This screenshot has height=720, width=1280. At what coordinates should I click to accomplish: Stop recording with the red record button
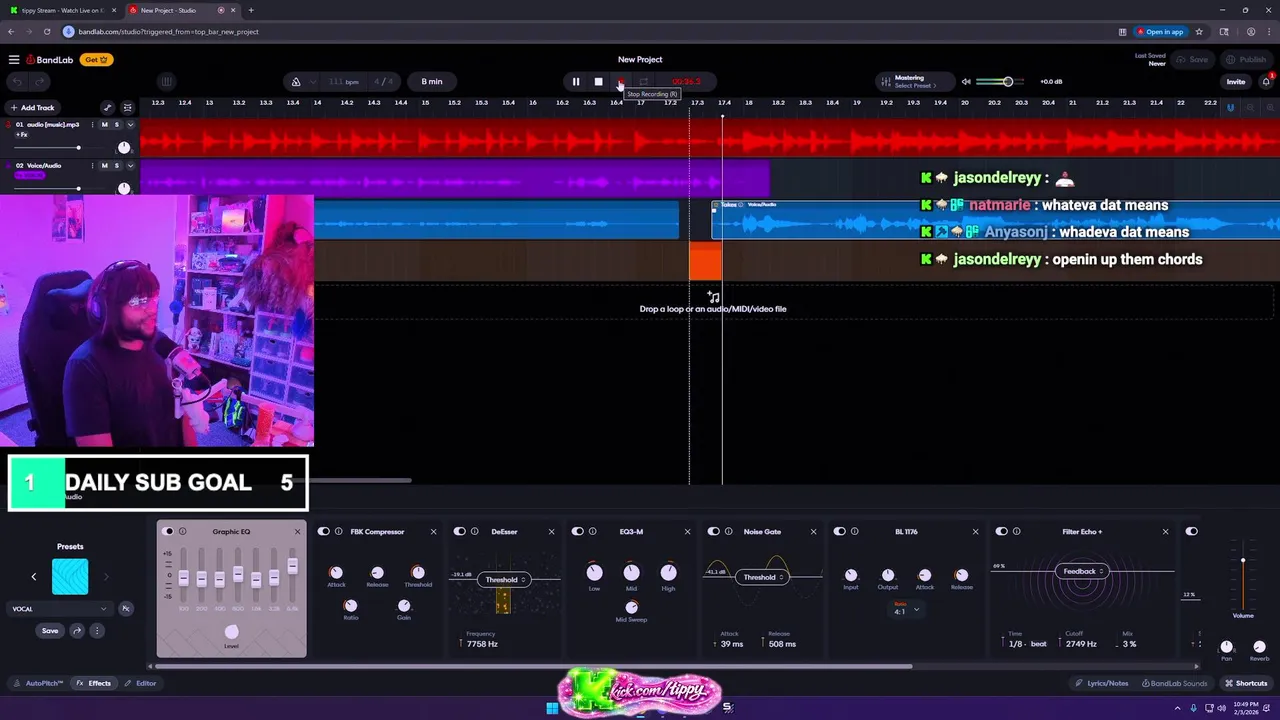point(621,82)
